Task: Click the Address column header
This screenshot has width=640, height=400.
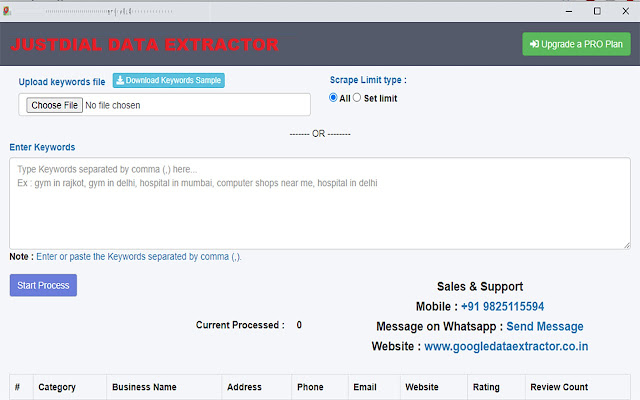Action: click(244, 387)
